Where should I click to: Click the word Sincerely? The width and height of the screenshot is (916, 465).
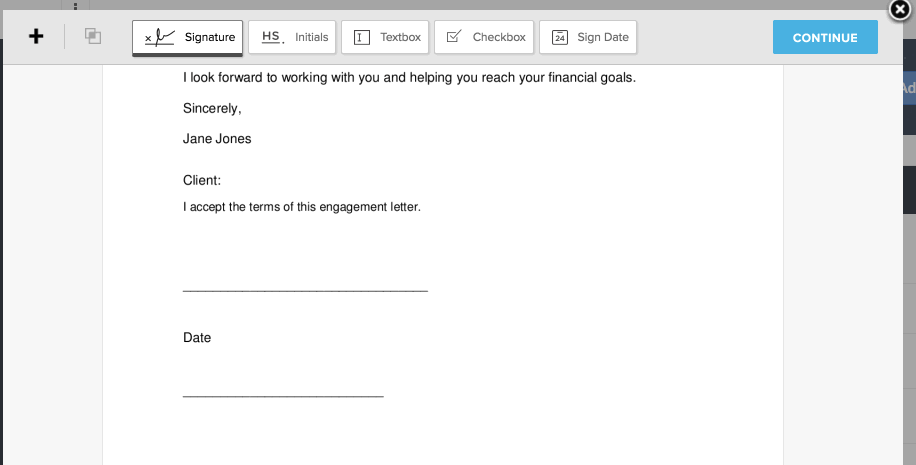point(212,109)
